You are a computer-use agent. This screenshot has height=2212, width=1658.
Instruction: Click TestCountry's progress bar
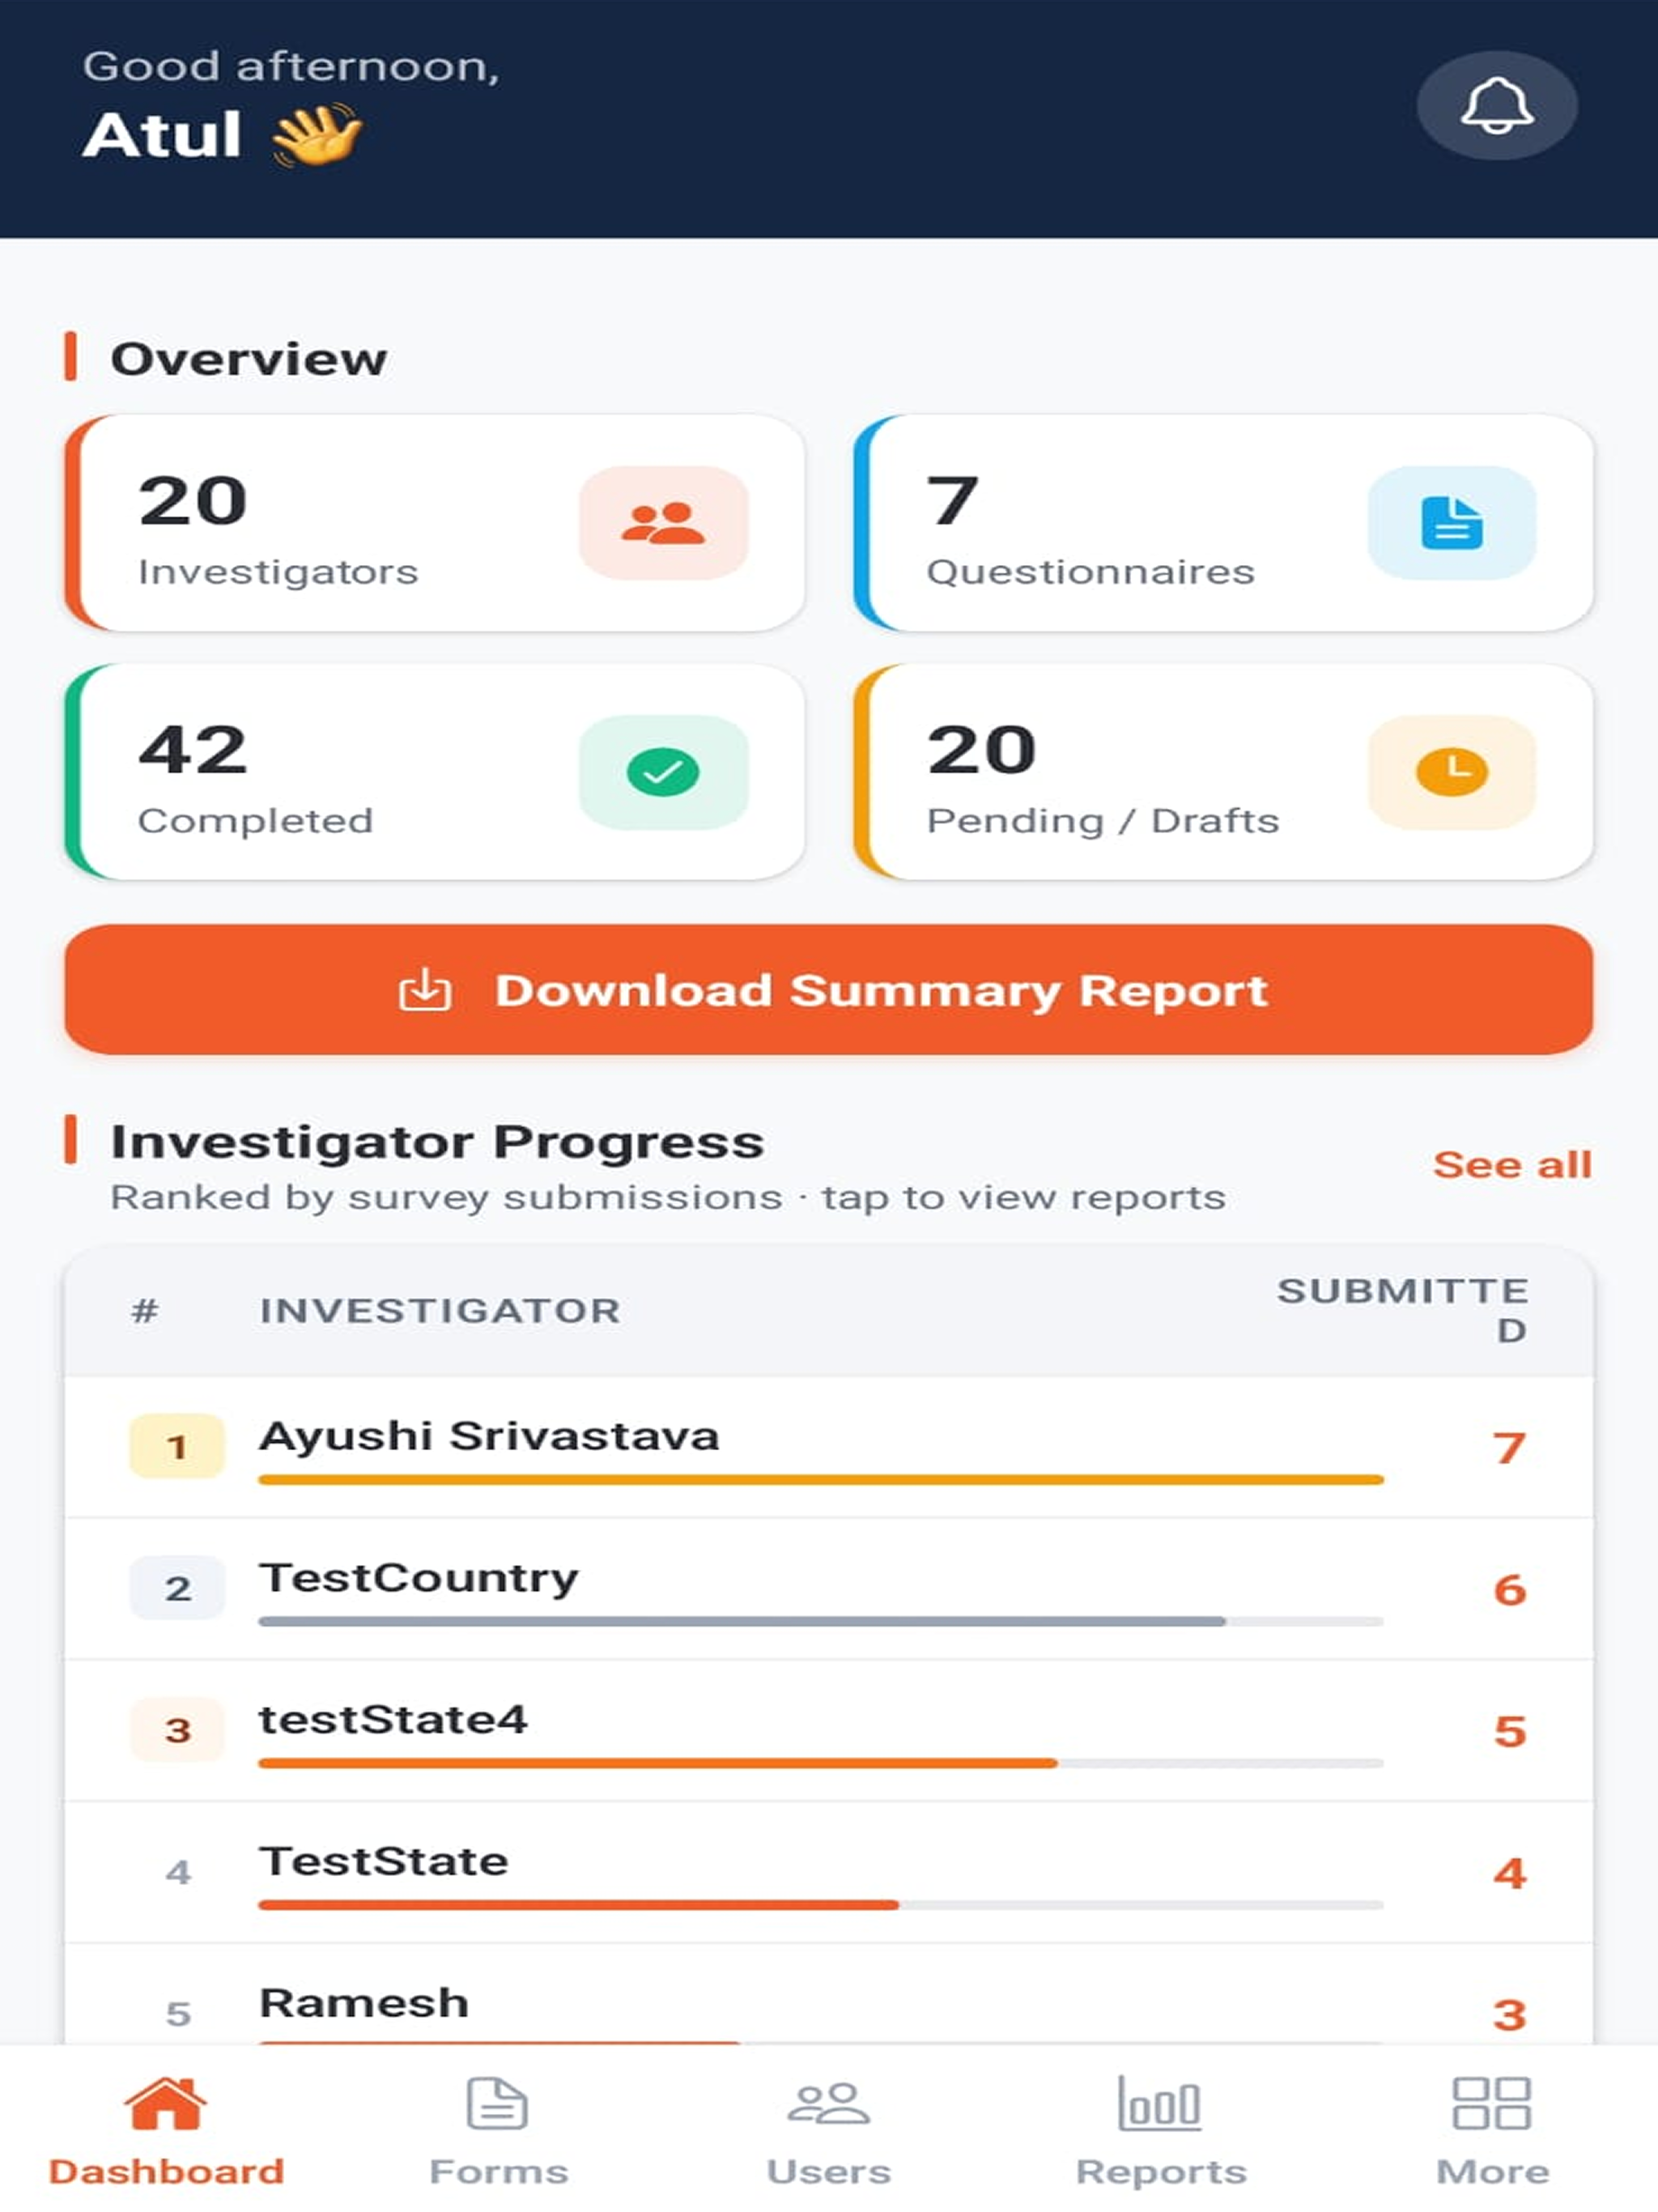click(x=821, y=1622)
